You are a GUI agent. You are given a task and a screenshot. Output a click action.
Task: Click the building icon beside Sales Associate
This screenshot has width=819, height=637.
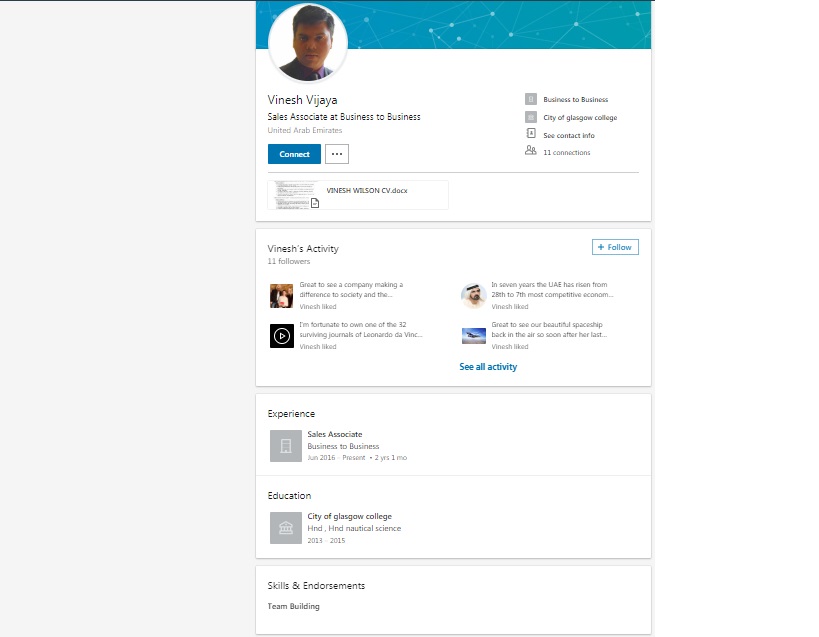pyautogui.click(x=286, y=446)
